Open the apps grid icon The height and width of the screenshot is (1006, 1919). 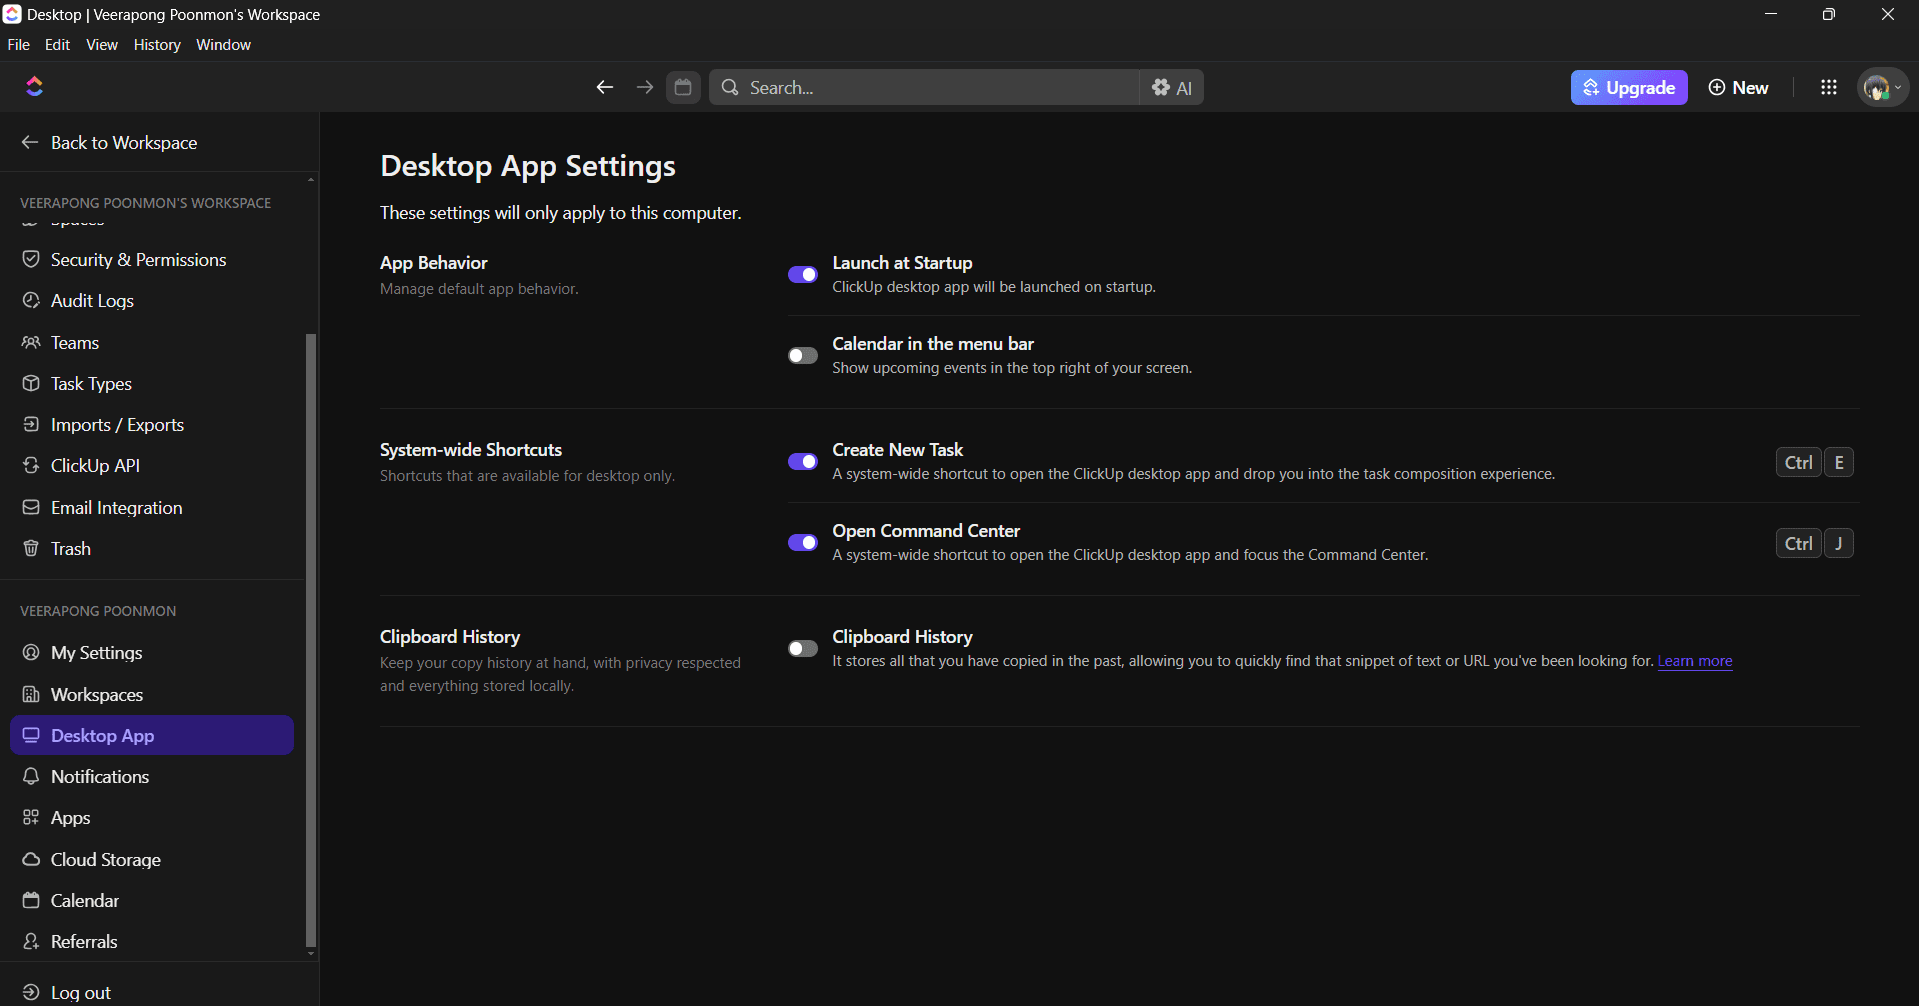point(1829,87)
